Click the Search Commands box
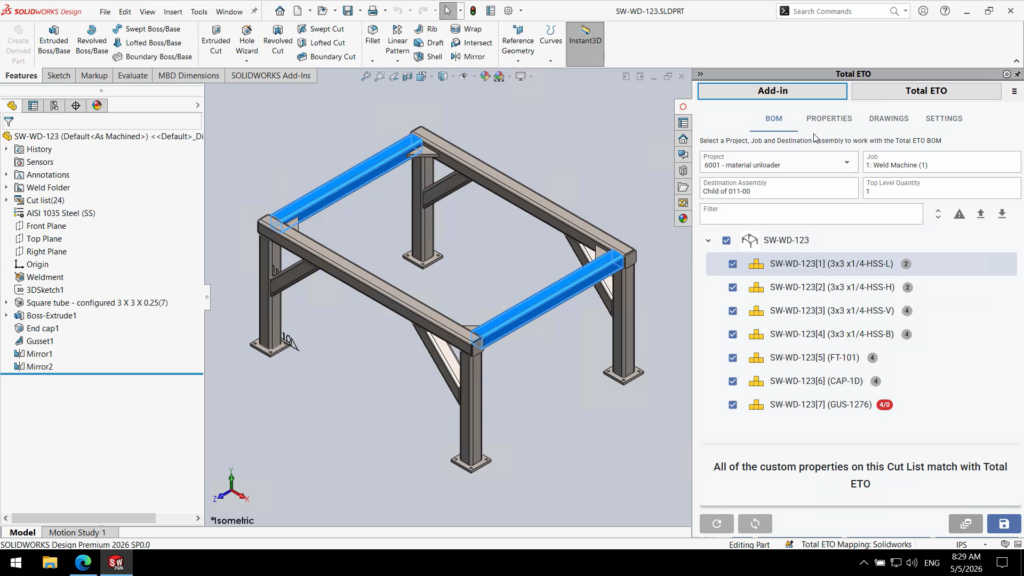The height and width of the screenshot is (576, 1024). (x=842, y=11)
